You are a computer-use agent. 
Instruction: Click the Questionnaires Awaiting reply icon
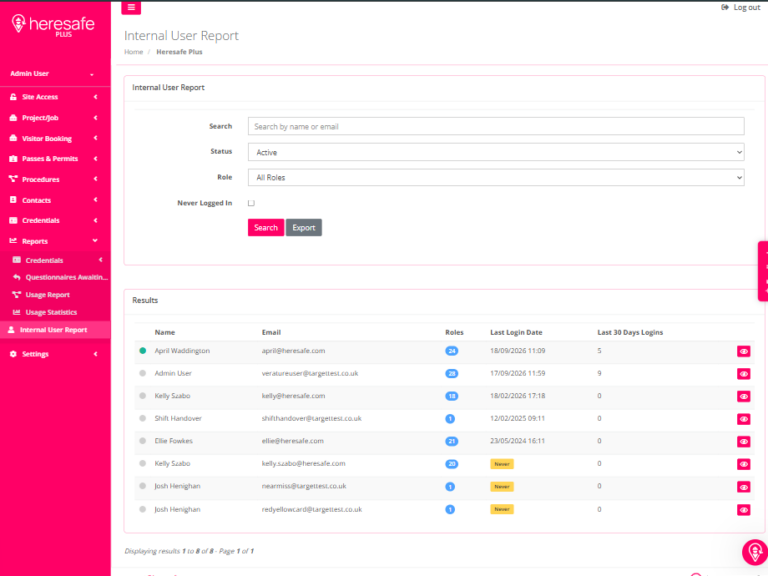[x=17, y=277]
